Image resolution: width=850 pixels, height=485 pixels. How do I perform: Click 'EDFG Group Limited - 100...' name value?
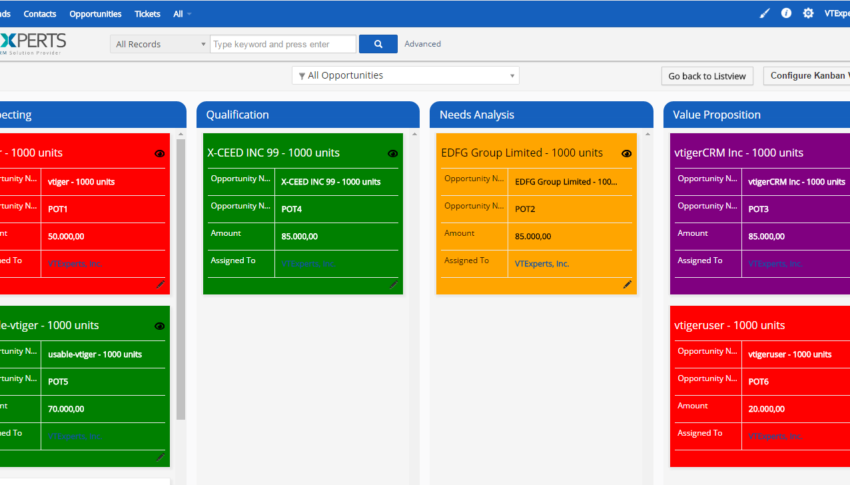pyautogui.click(x=566, y=182)
